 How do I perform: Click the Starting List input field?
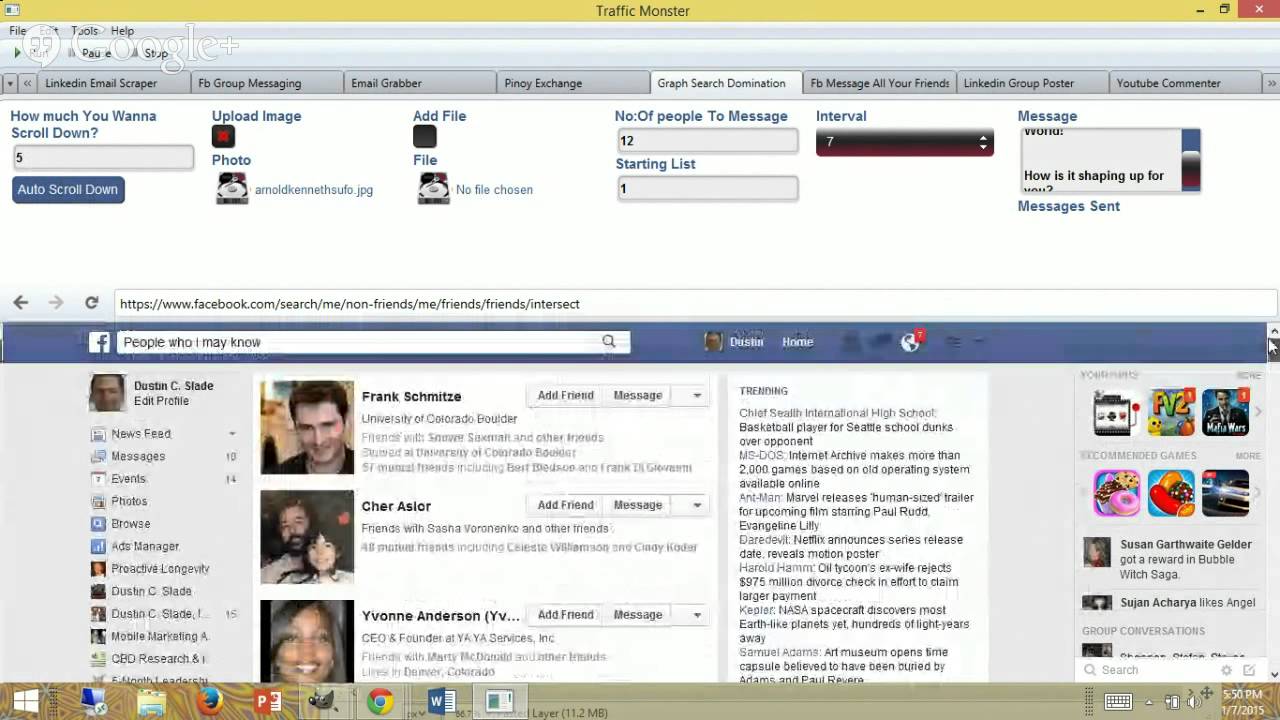707,188
